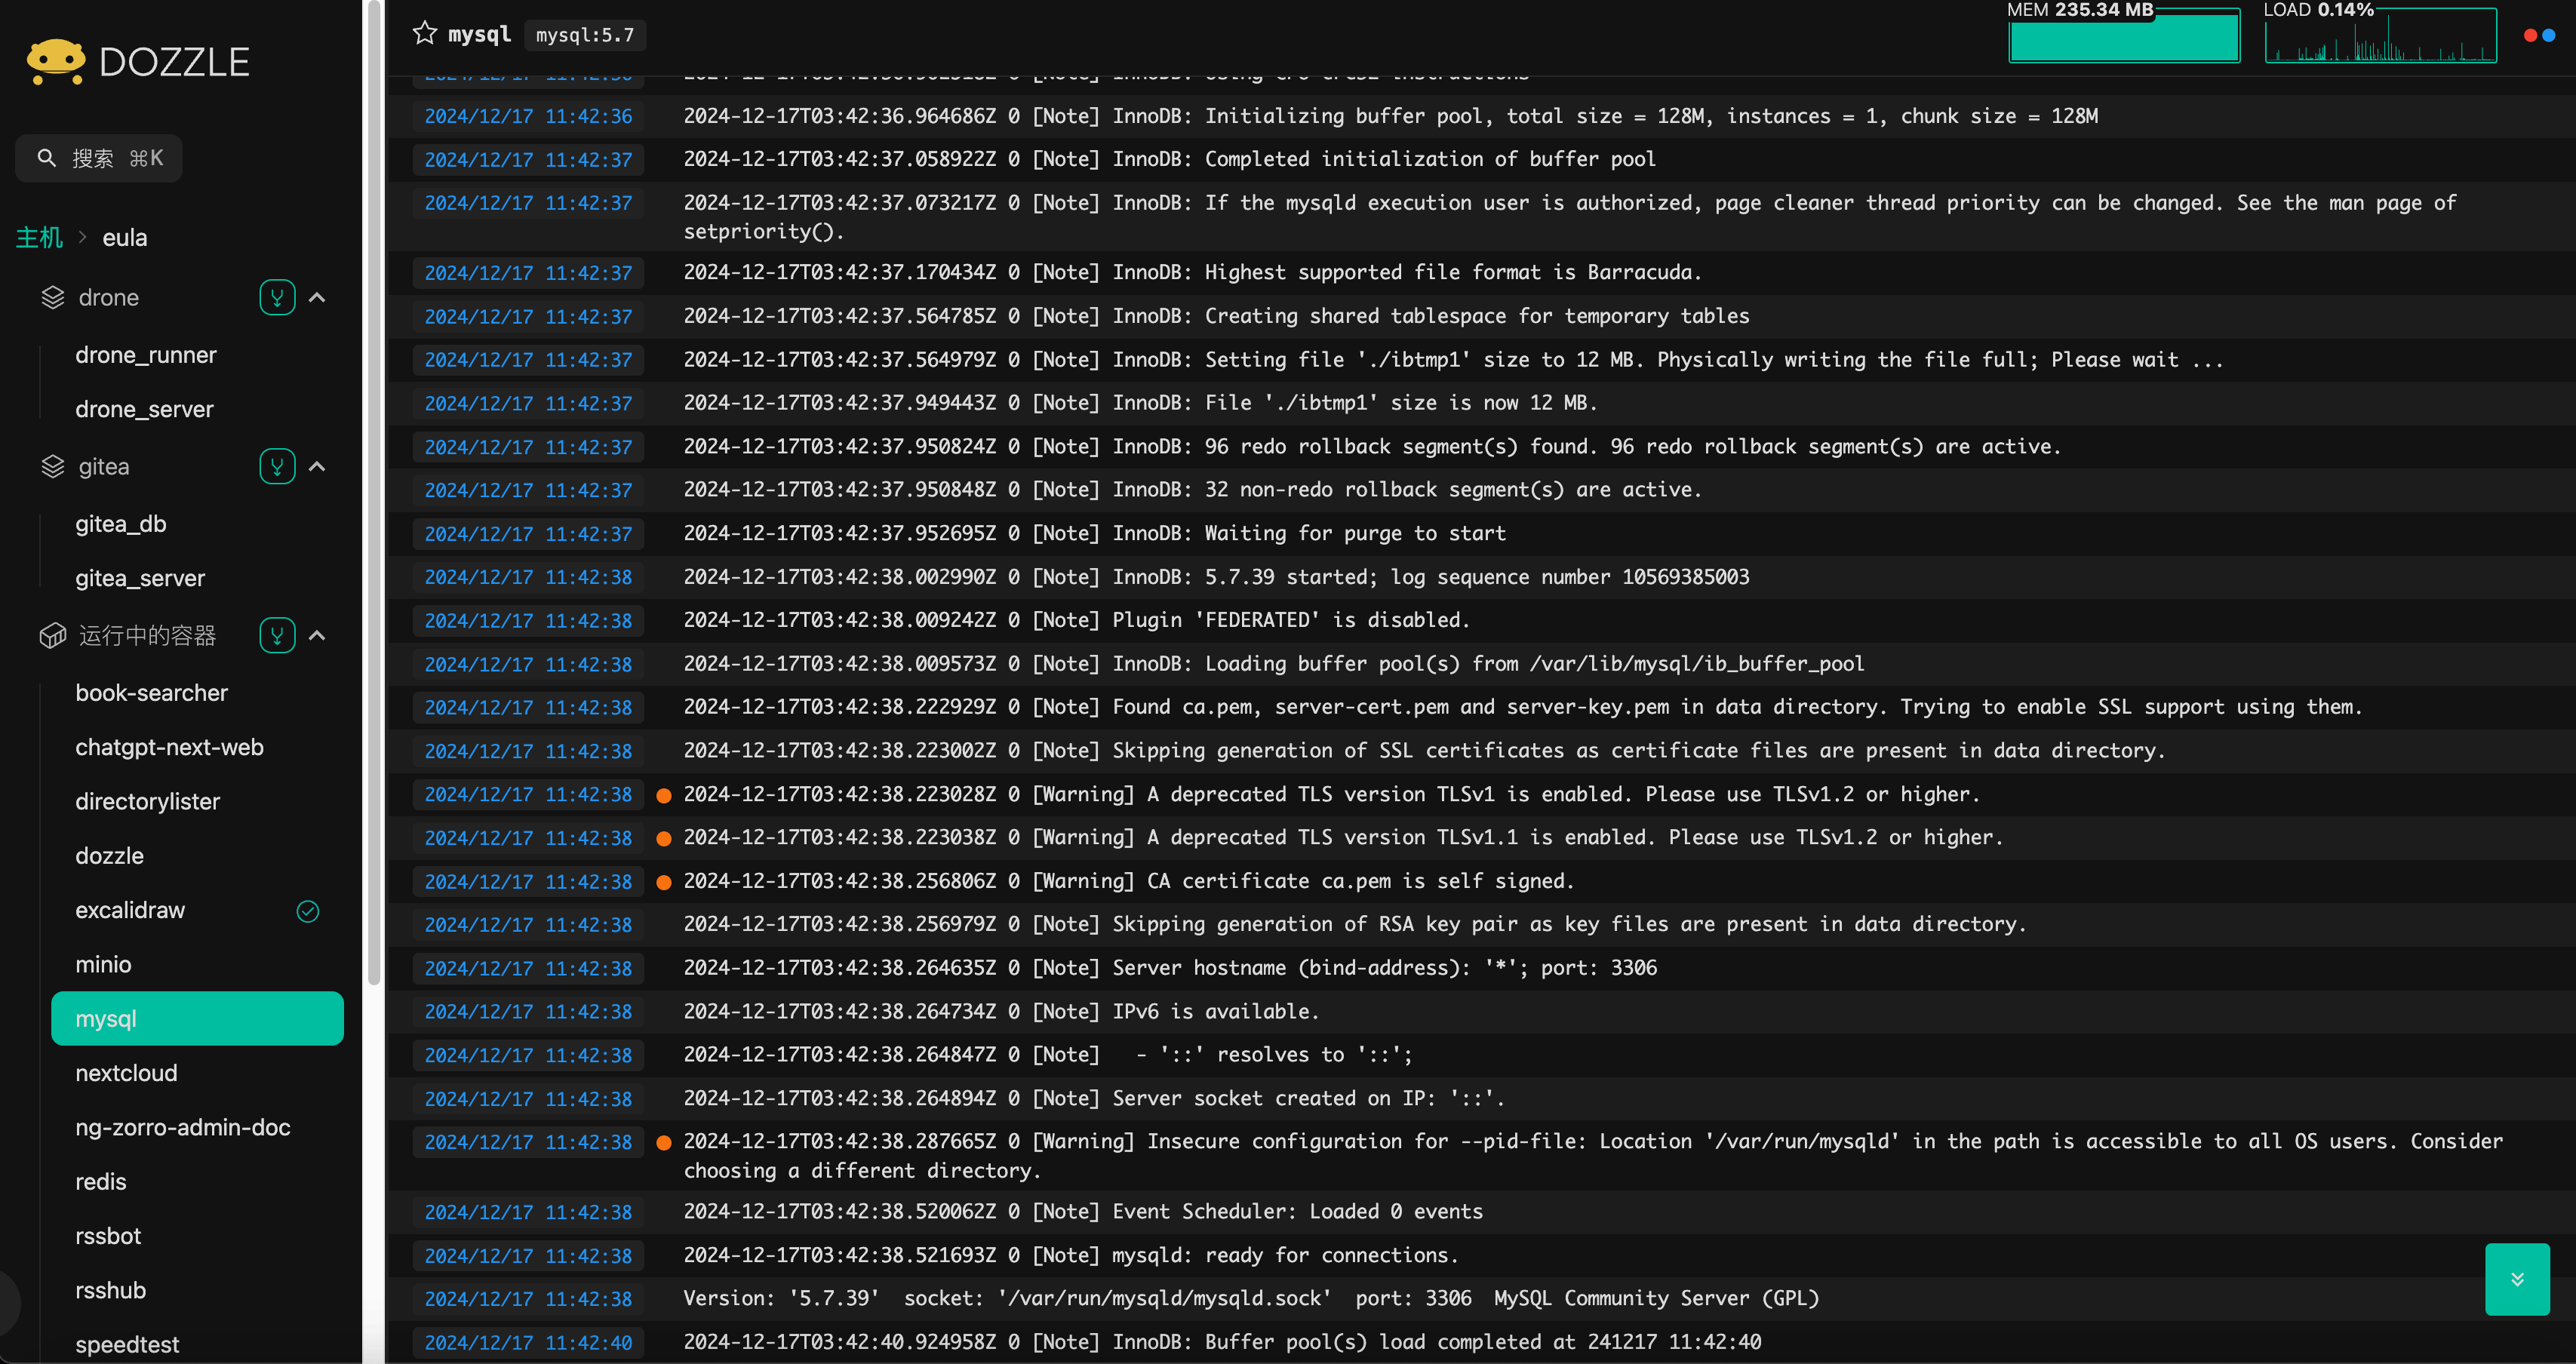Click the 'Creating shared tablespace' log line
2576x1364 pixels.
point(1216,316)
